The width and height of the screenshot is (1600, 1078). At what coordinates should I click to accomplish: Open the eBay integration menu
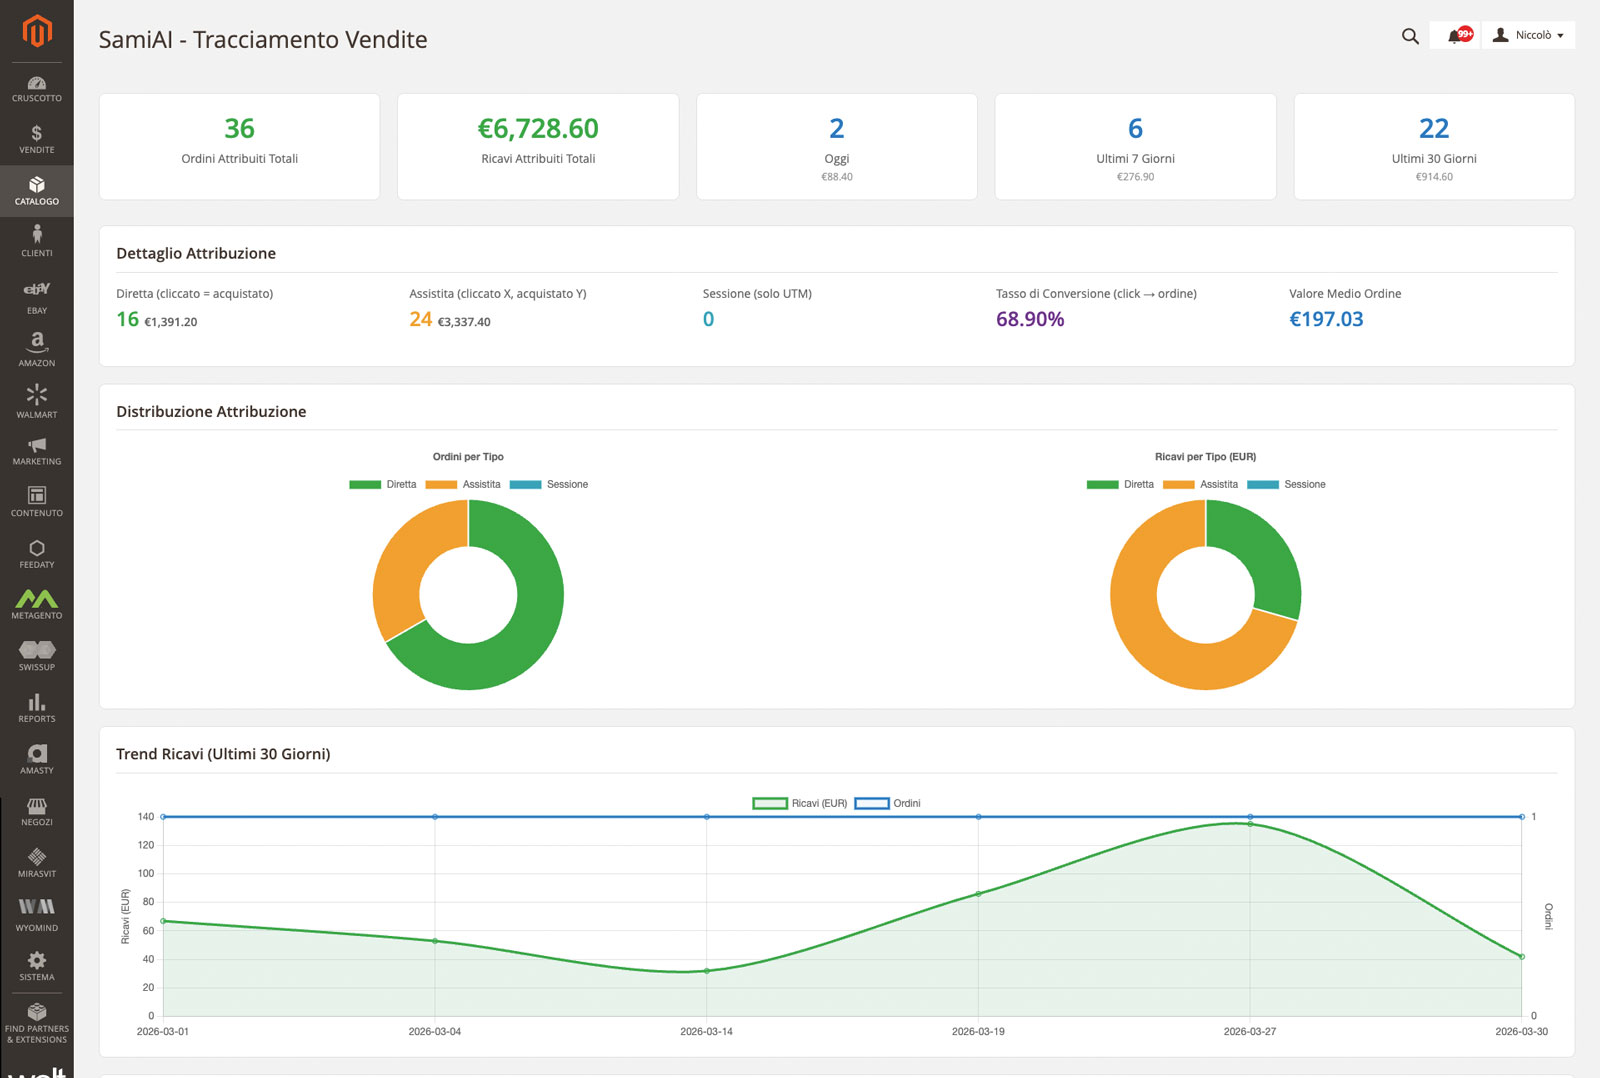(x=36, y=297)
